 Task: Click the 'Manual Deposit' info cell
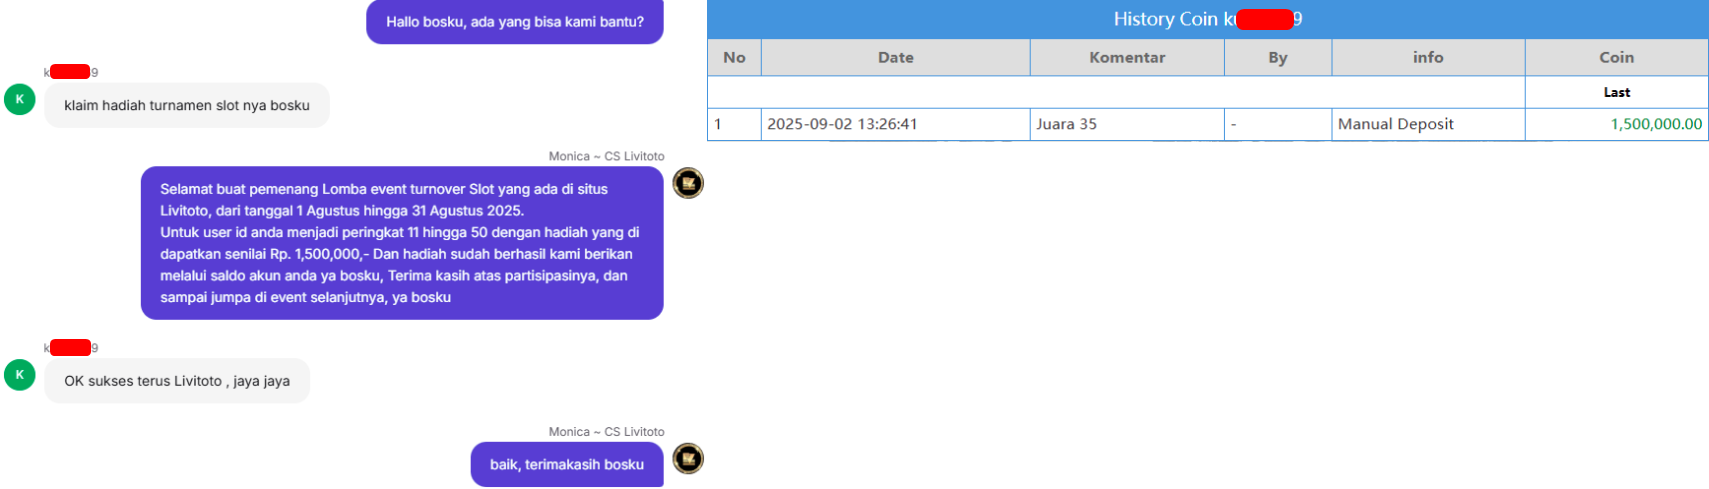pyautogui.click(x=1428, y=124)
